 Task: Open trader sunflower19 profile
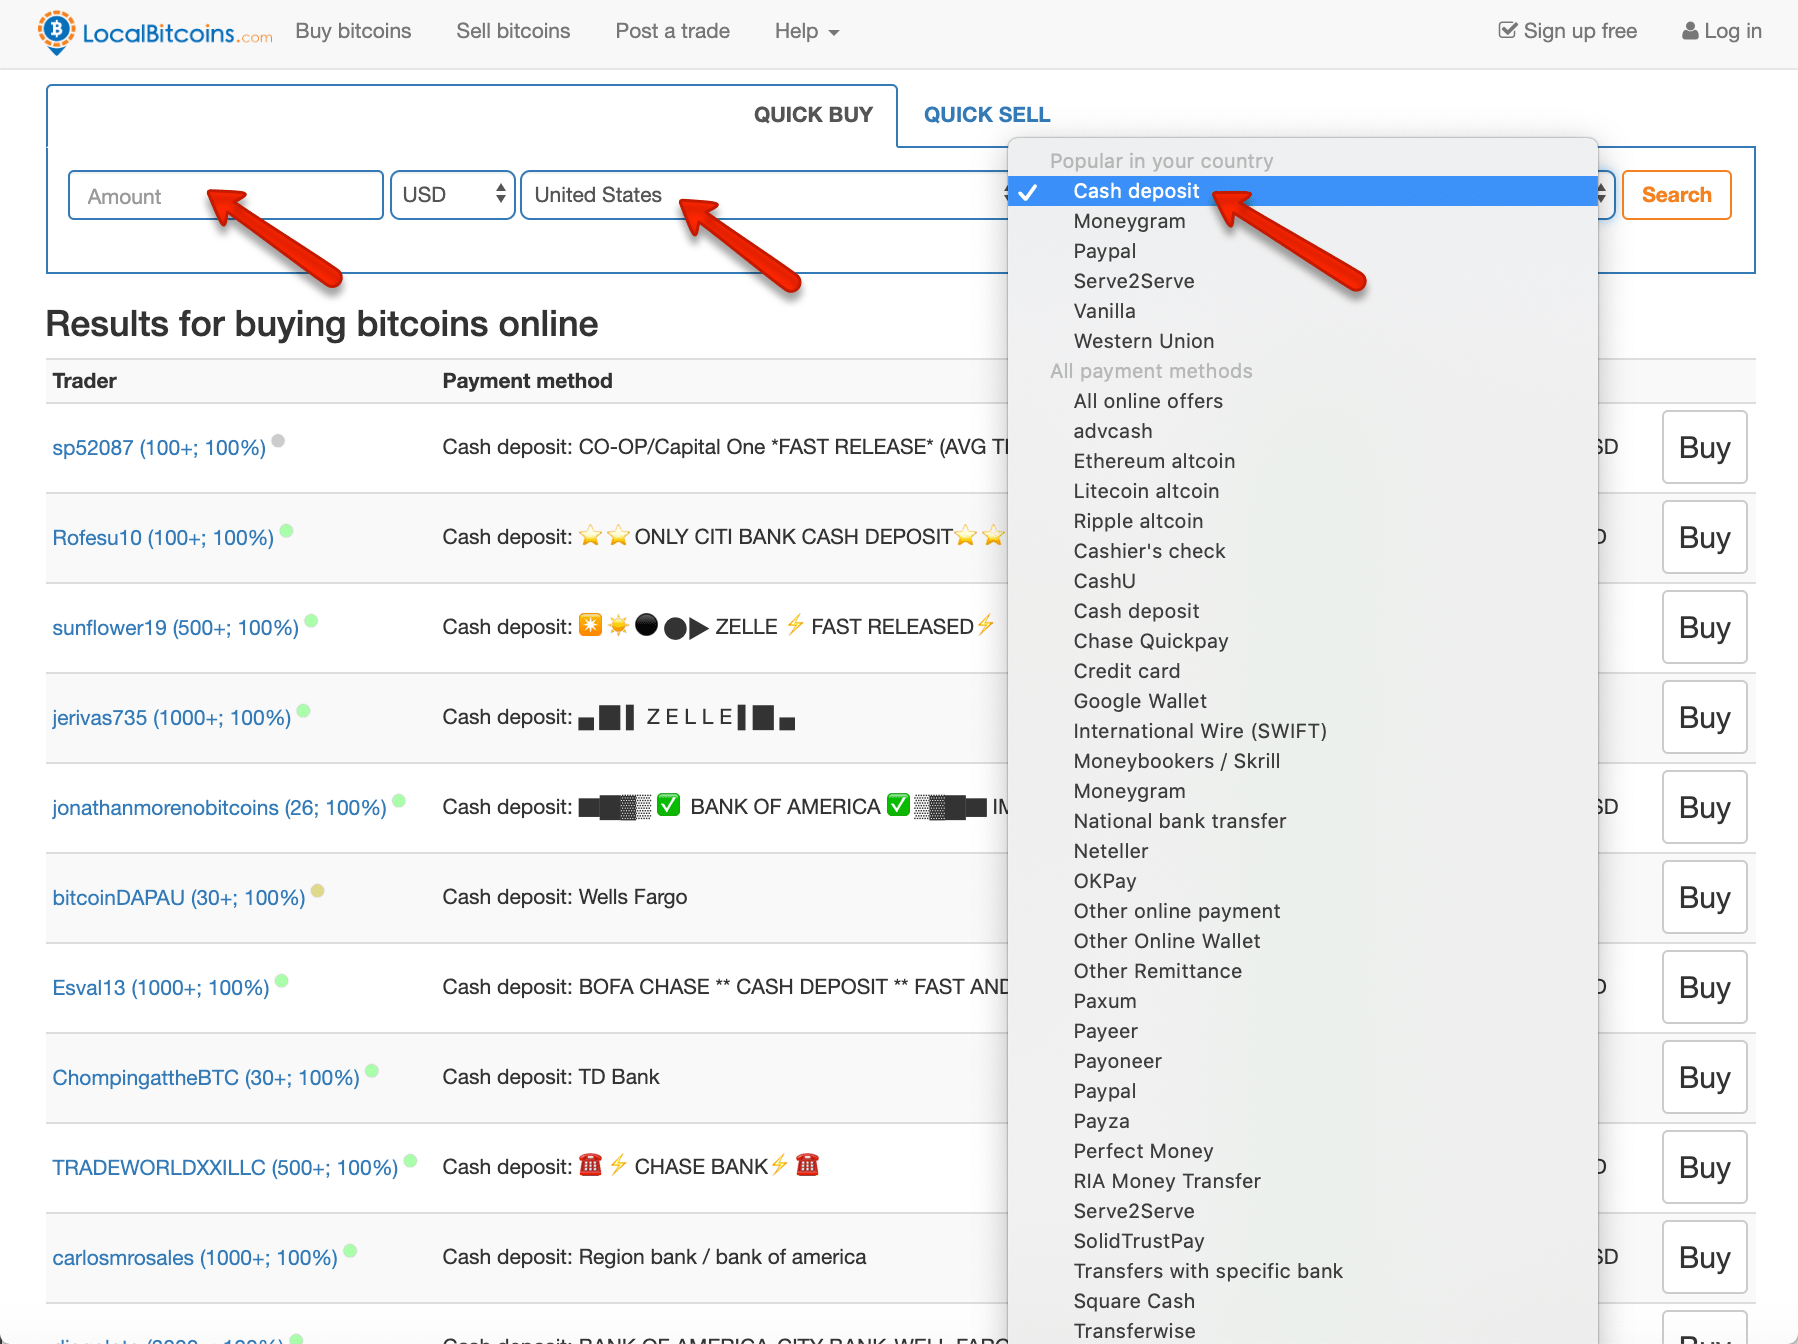point(175,628)
